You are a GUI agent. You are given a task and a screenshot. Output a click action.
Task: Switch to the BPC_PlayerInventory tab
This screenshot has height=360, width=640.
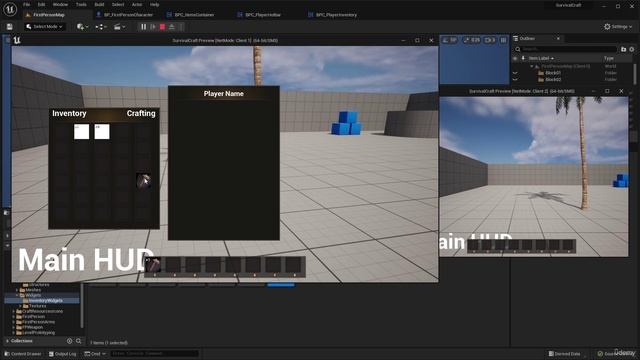coord(336,15)
